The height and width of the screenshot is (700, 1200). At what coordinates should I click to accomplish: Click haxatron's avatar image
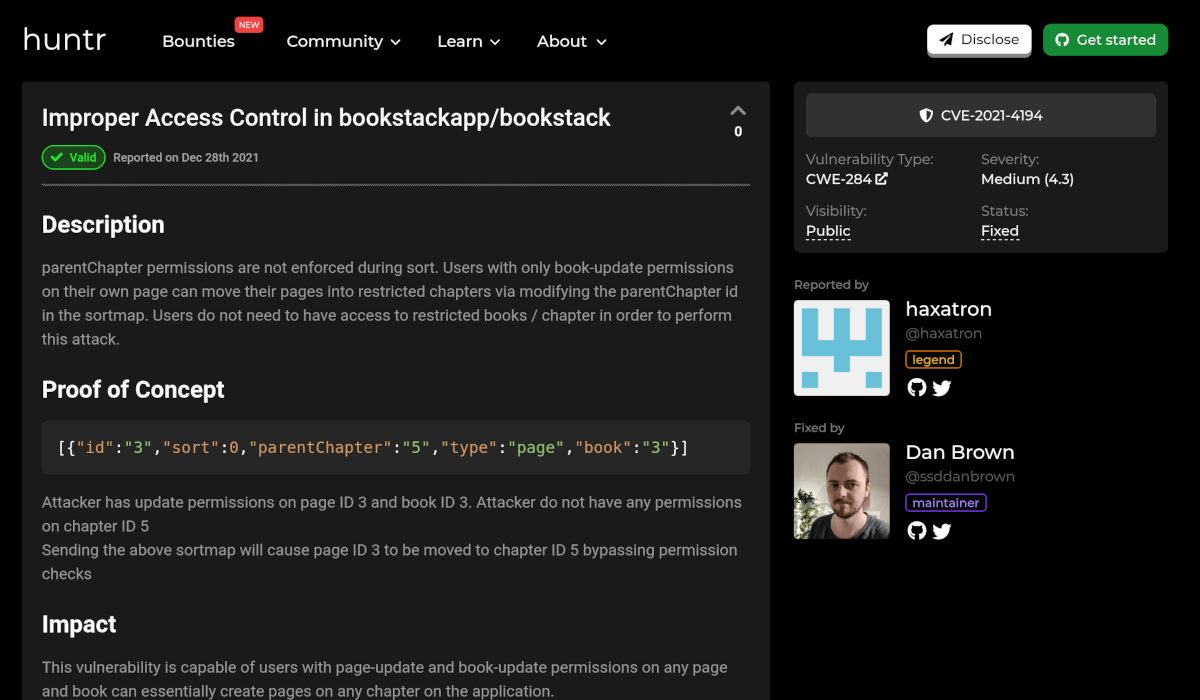coord(842,348)
